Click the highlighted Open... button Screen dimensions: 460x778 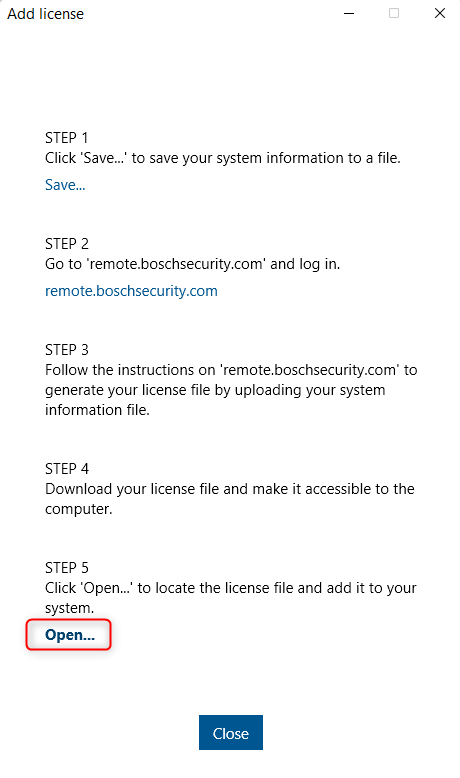coord(69,635)
